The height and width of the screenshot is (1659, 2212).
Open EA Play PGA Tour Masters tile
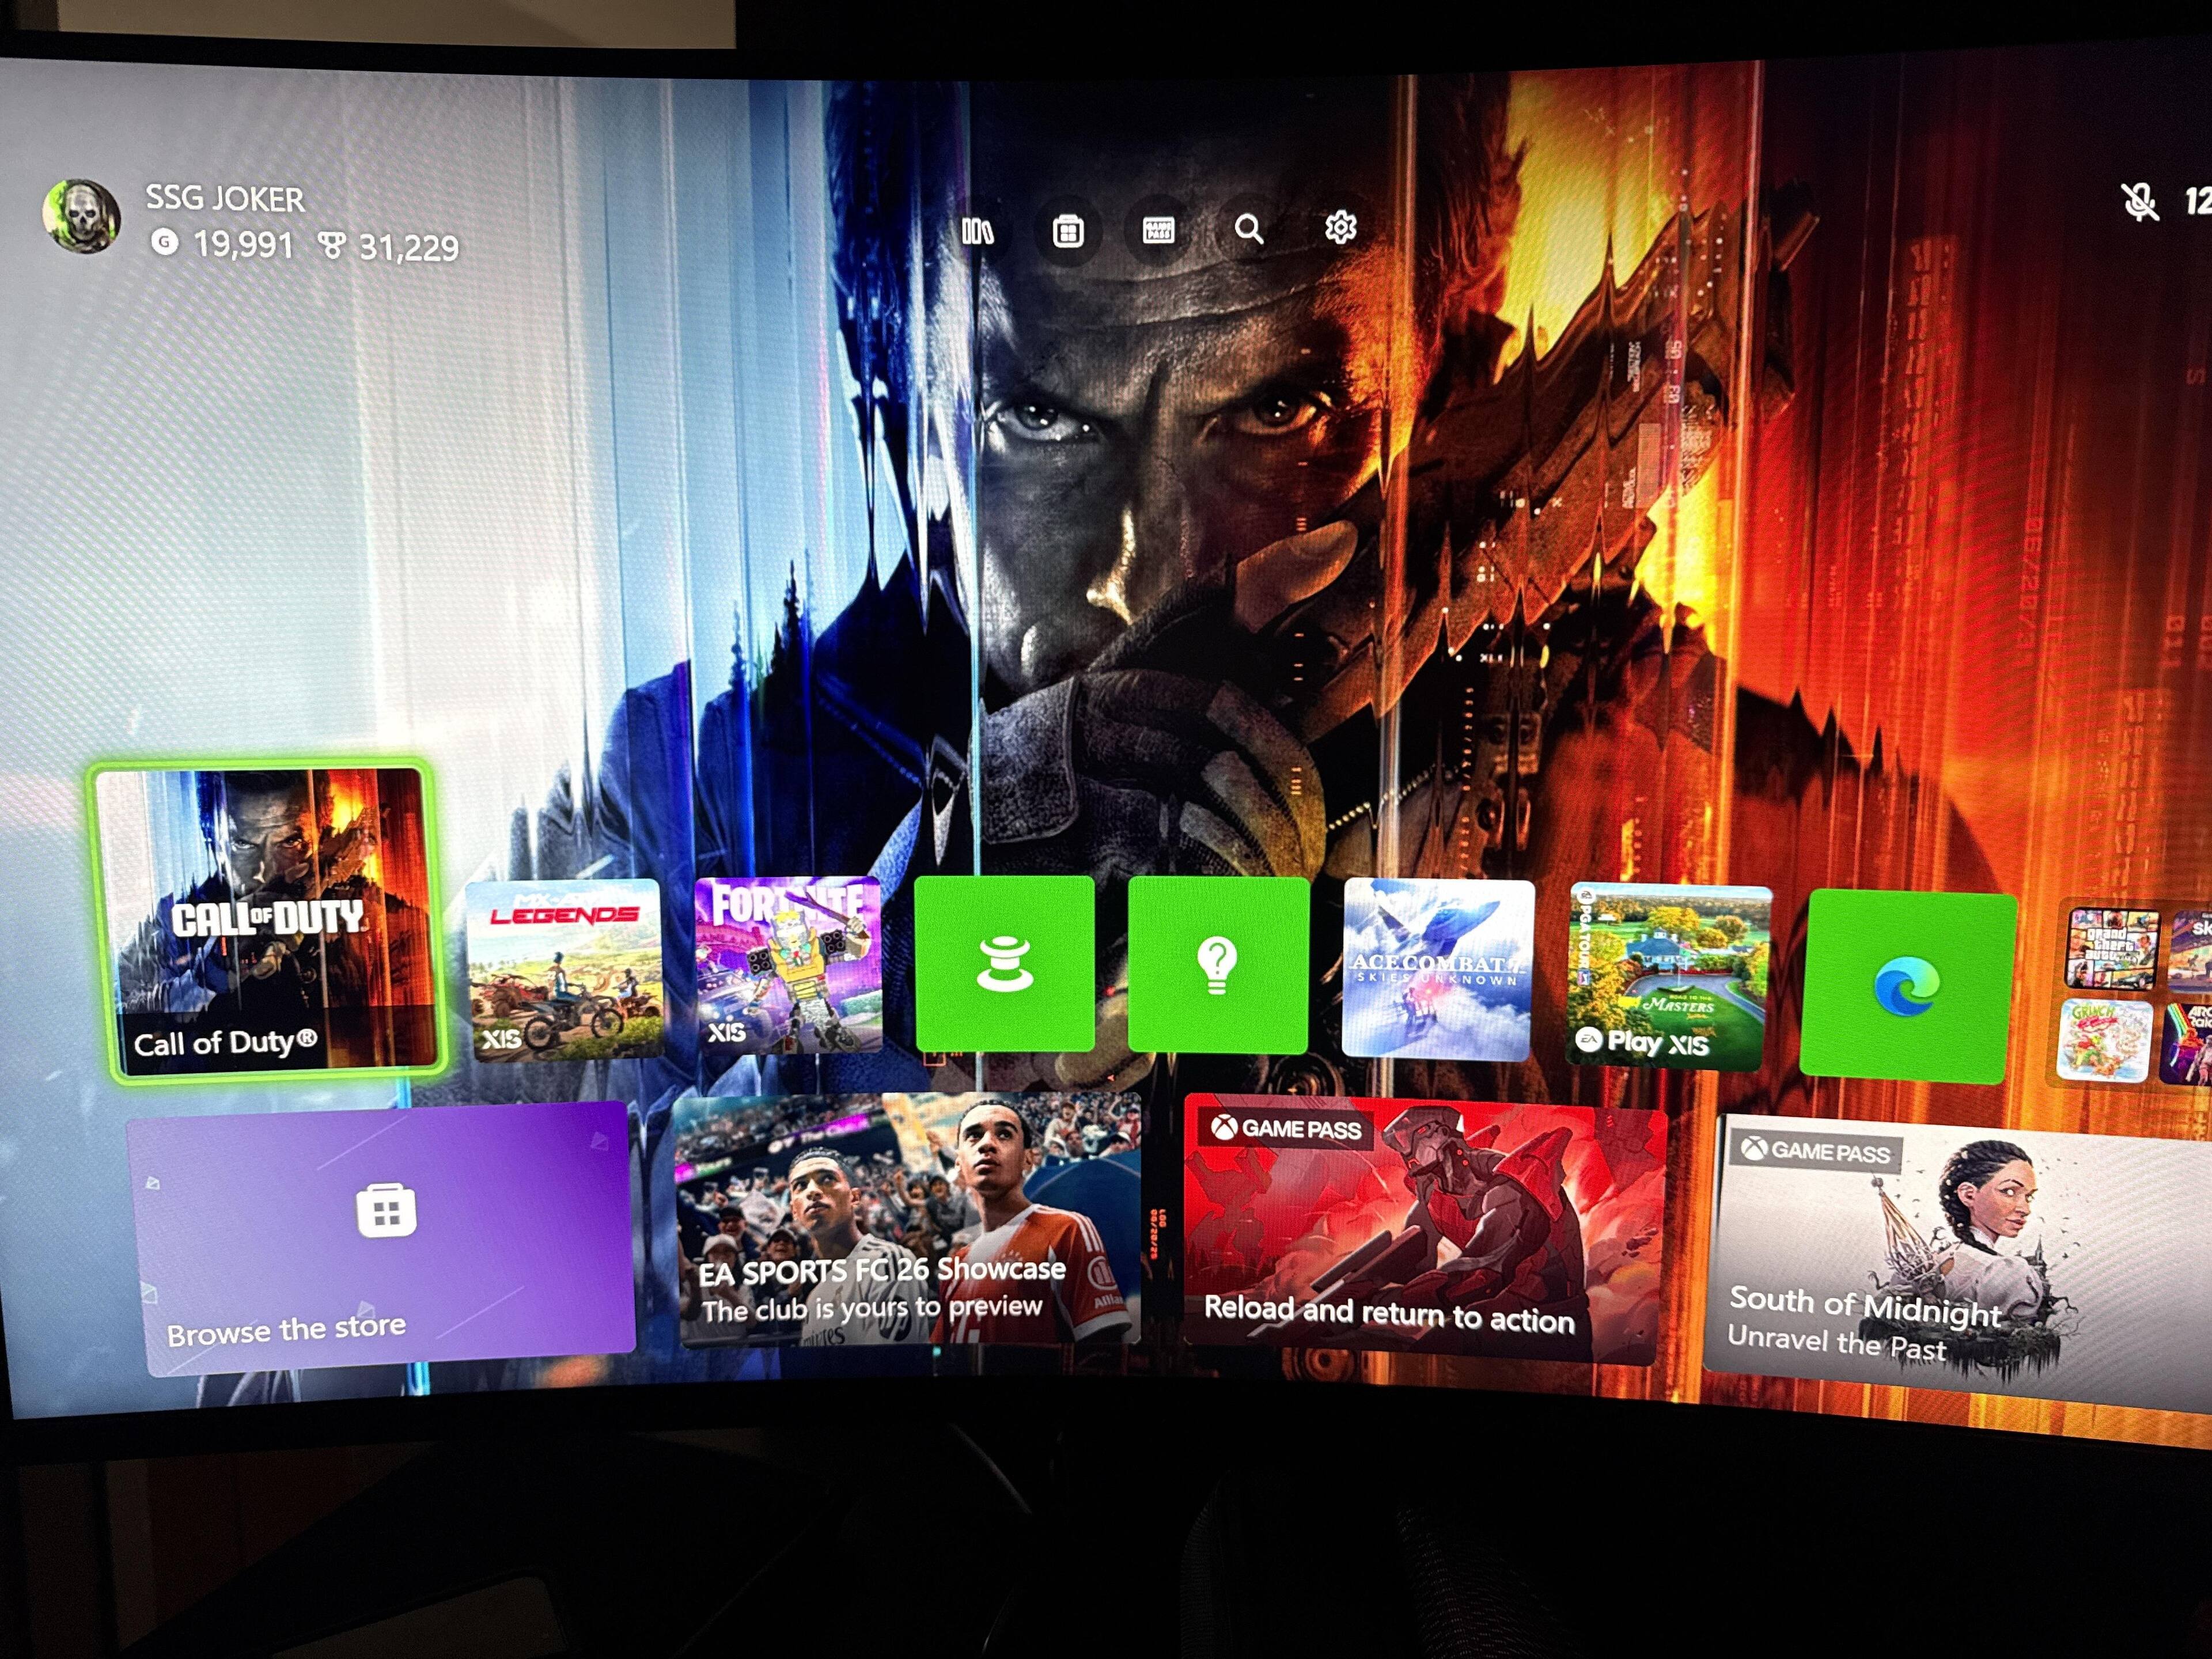(x=1667, y=975)
